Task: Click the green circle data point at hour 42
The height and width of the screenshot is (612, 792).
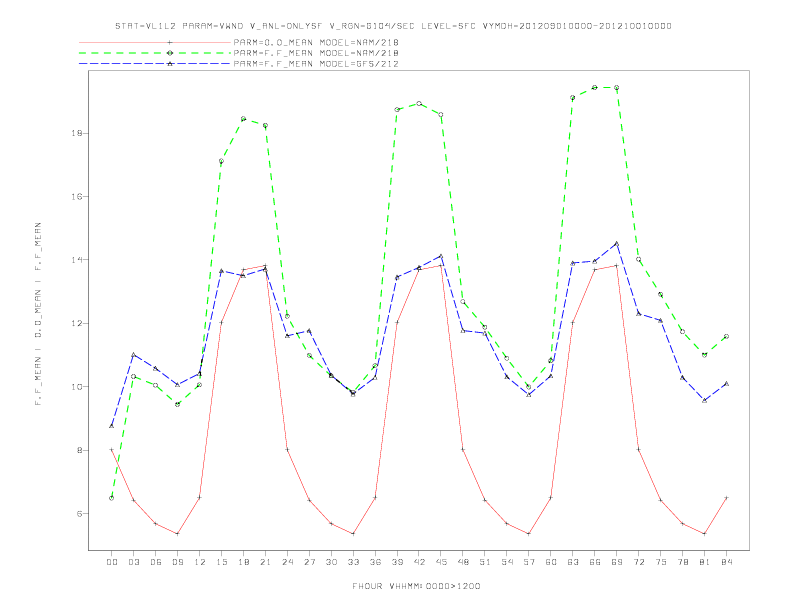Action: coord(419,104)
